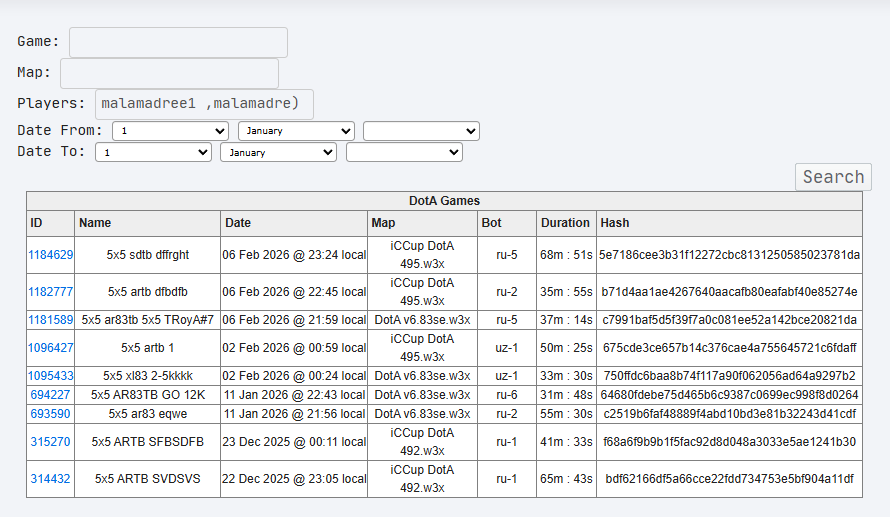This screenshot has height=517, width=890.
Task: Select game name 5x5 AR83TB GO 12K
Action: 148,395
